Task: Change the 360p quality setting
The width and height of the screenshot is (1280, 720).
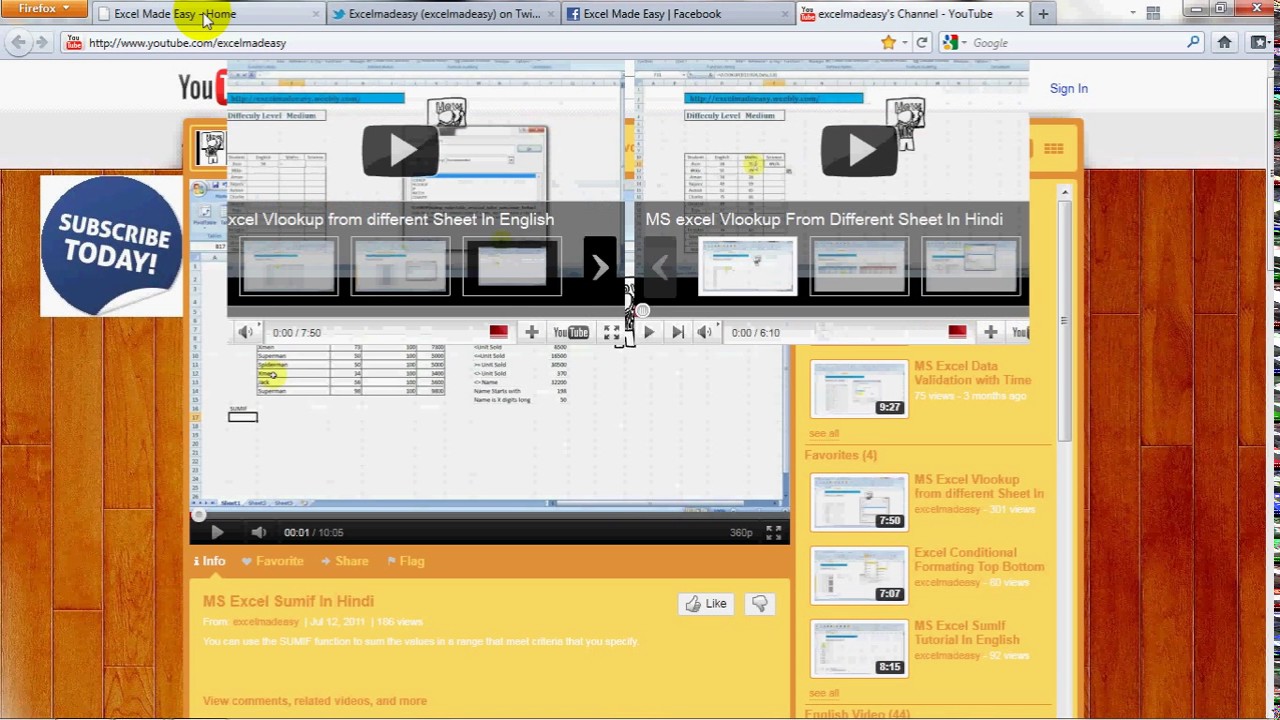Action: [x=741, y=533]
